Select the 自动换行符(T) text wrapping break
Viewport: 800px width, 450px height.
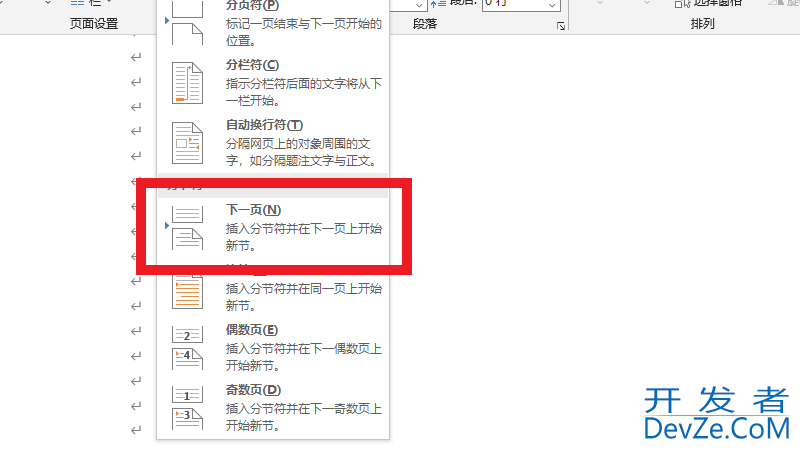273,143
